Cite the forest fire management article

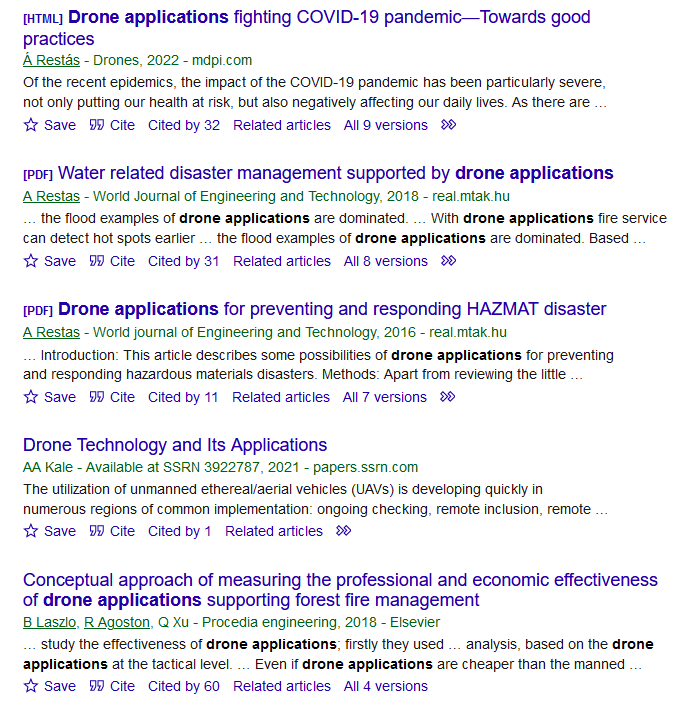point(112,686)
